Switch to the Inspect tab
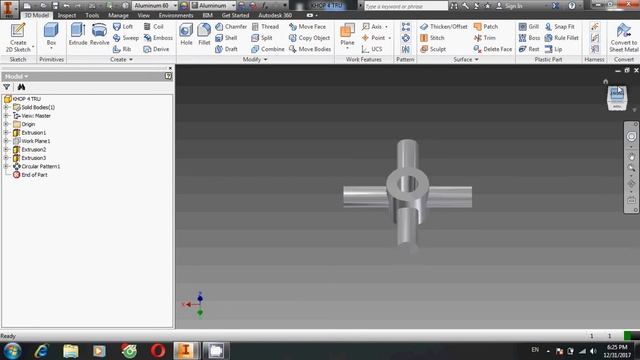This screenshot has height=360, width=640. (x=67, y=16)
